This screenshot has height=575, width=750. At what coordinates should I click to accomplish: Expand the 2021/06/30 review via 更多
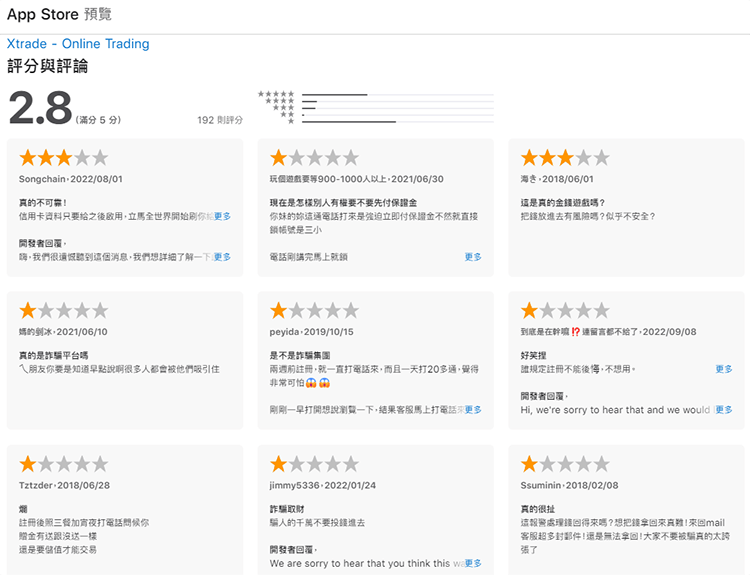pos(473,257)
